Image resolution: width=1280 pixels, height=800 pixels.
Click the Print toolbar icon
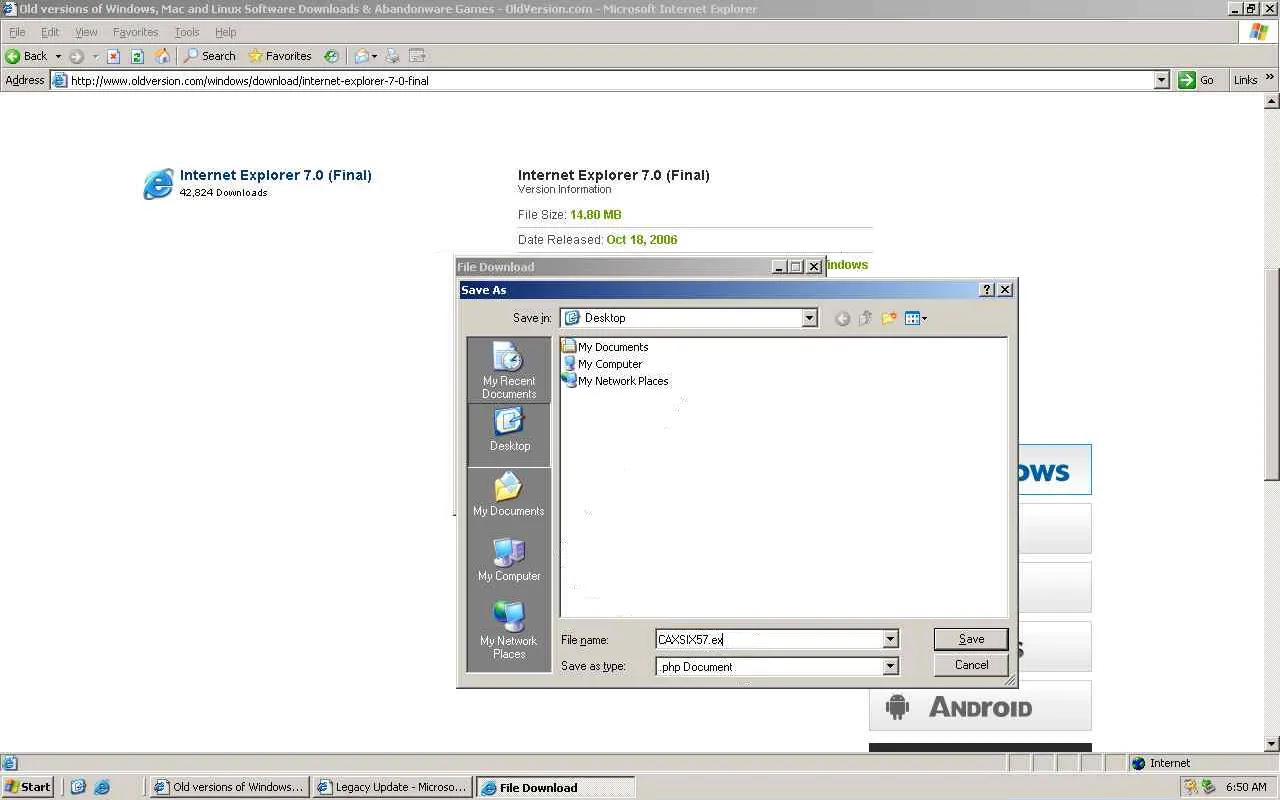(x=392, y=56)
